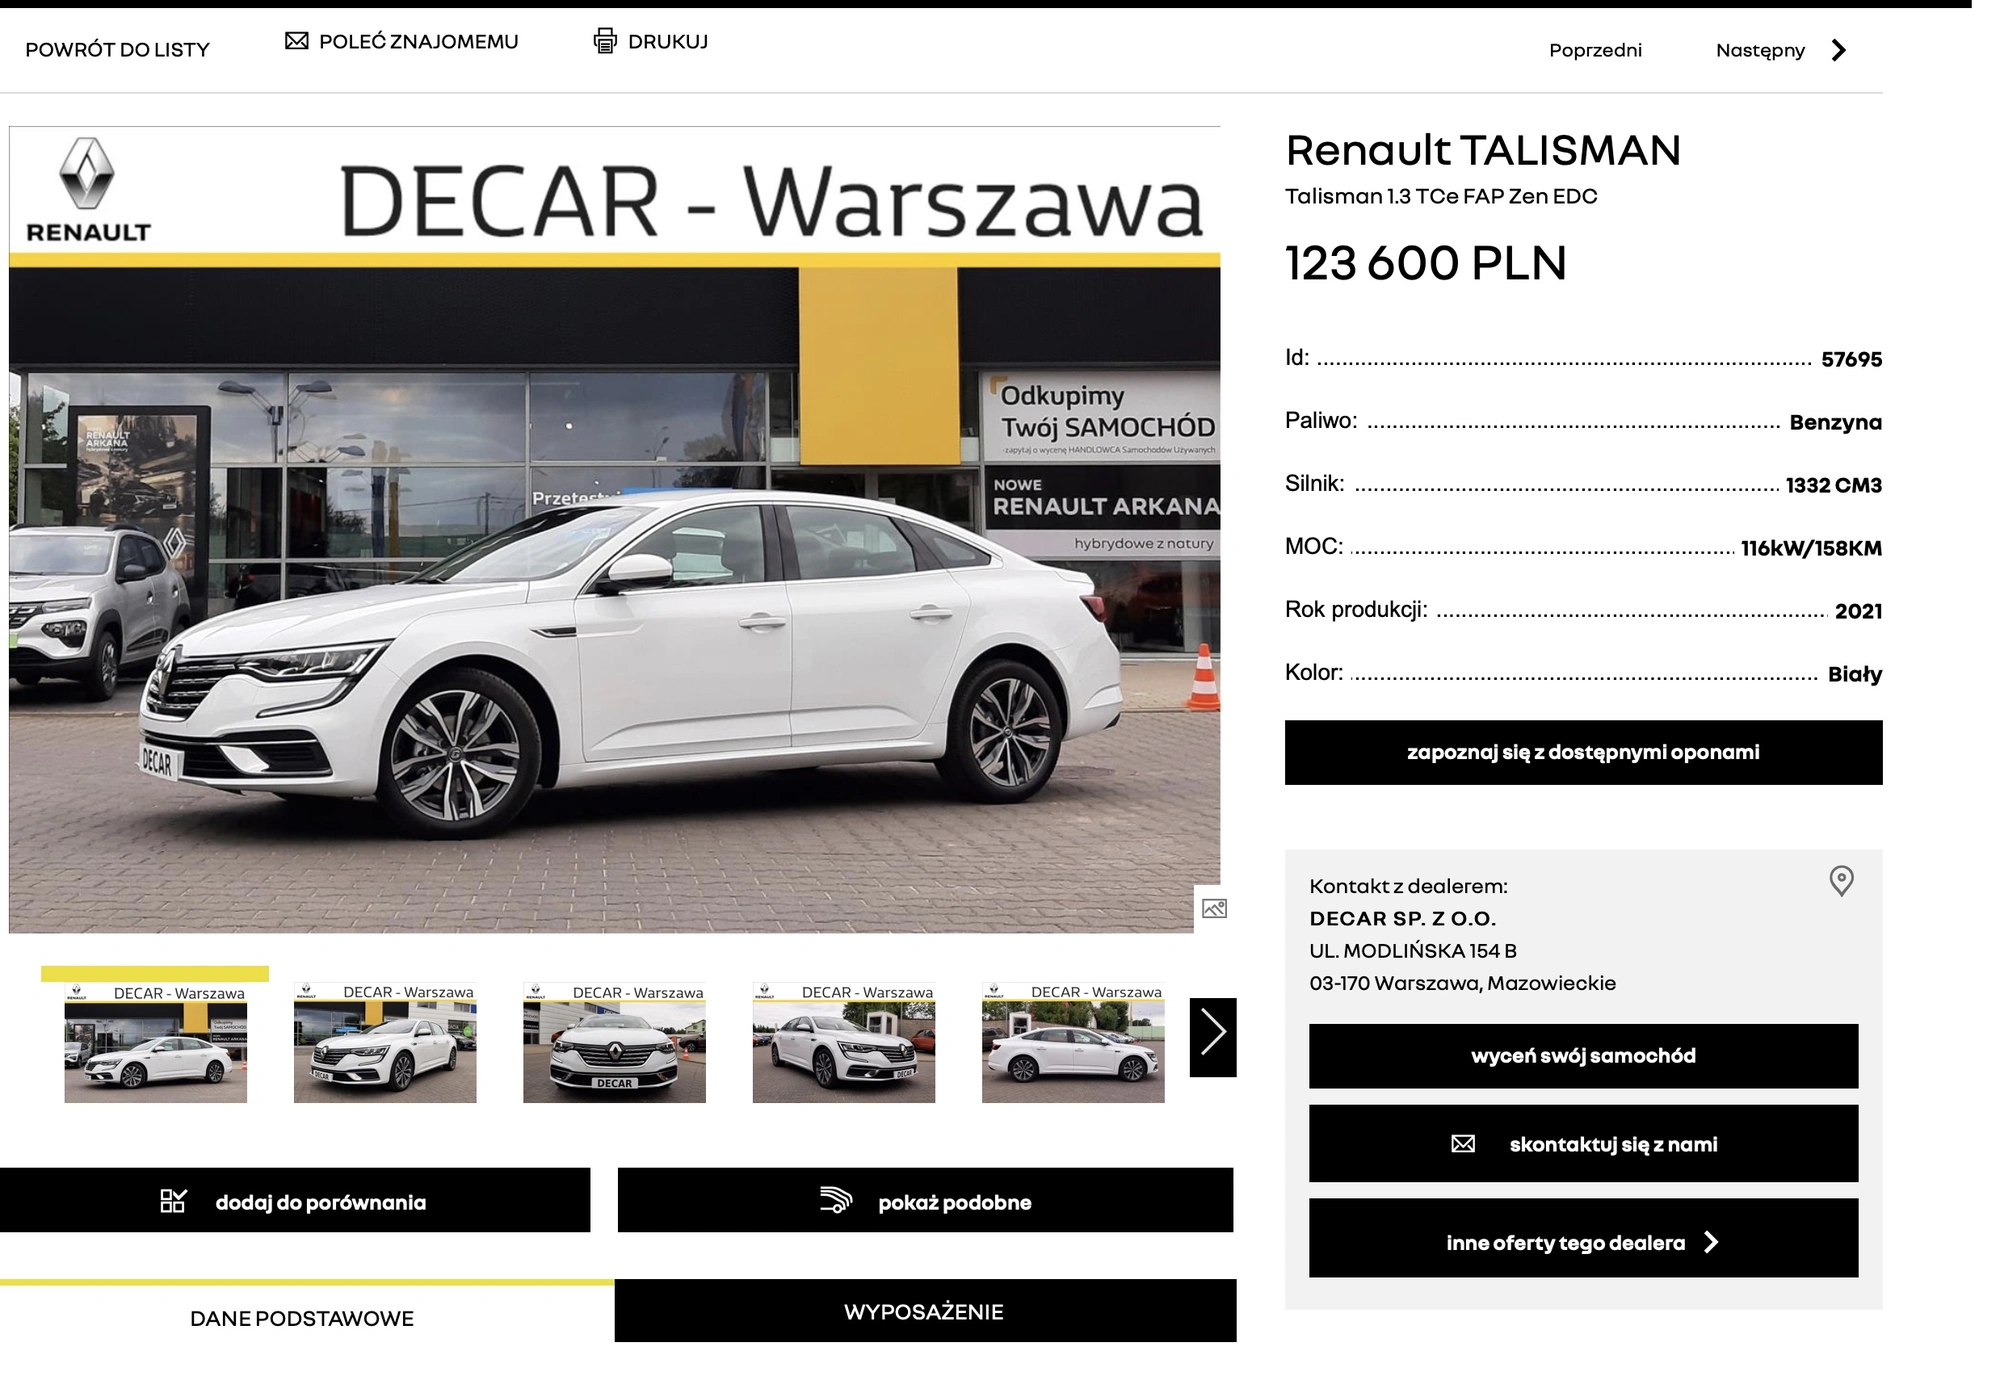Open inne oferty tego dealera
This screenshot has width=2000, height=1376.
coord(1583,1238)
